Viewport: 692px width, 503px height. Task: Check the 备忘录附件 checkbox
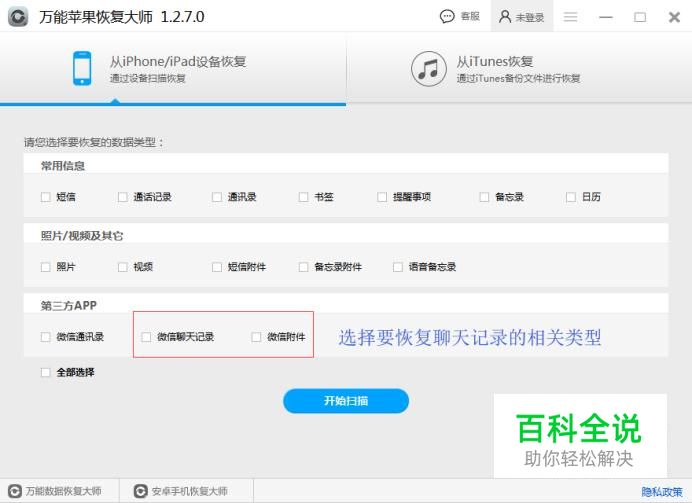point(303,267)
